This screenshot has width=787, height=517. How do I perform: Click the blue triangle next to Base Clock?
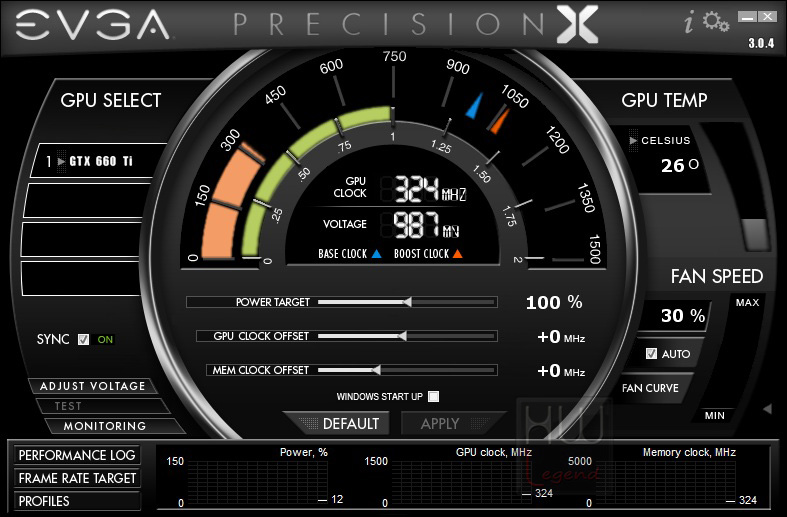click(376, 254)
